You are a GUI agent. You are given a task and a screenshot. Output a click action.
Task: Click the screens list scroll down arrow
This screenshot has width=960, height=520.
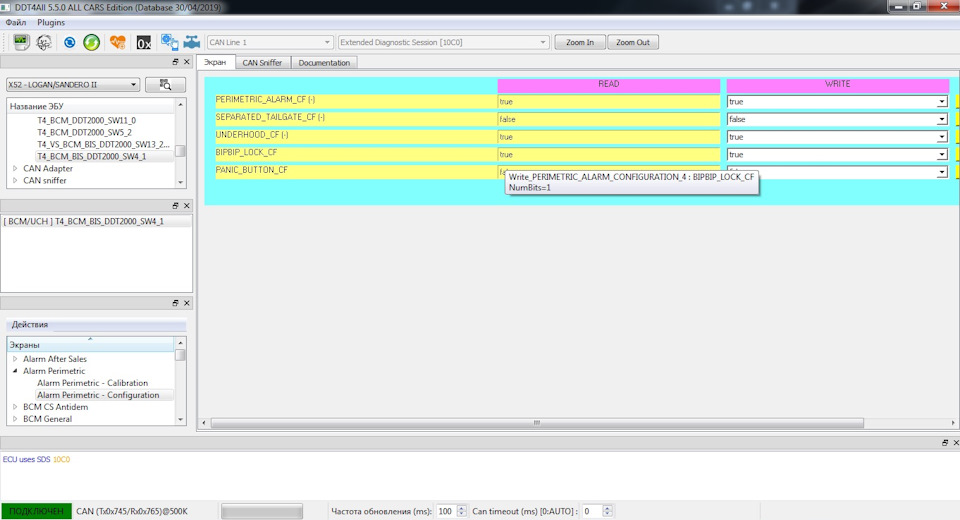pos(180,420)
